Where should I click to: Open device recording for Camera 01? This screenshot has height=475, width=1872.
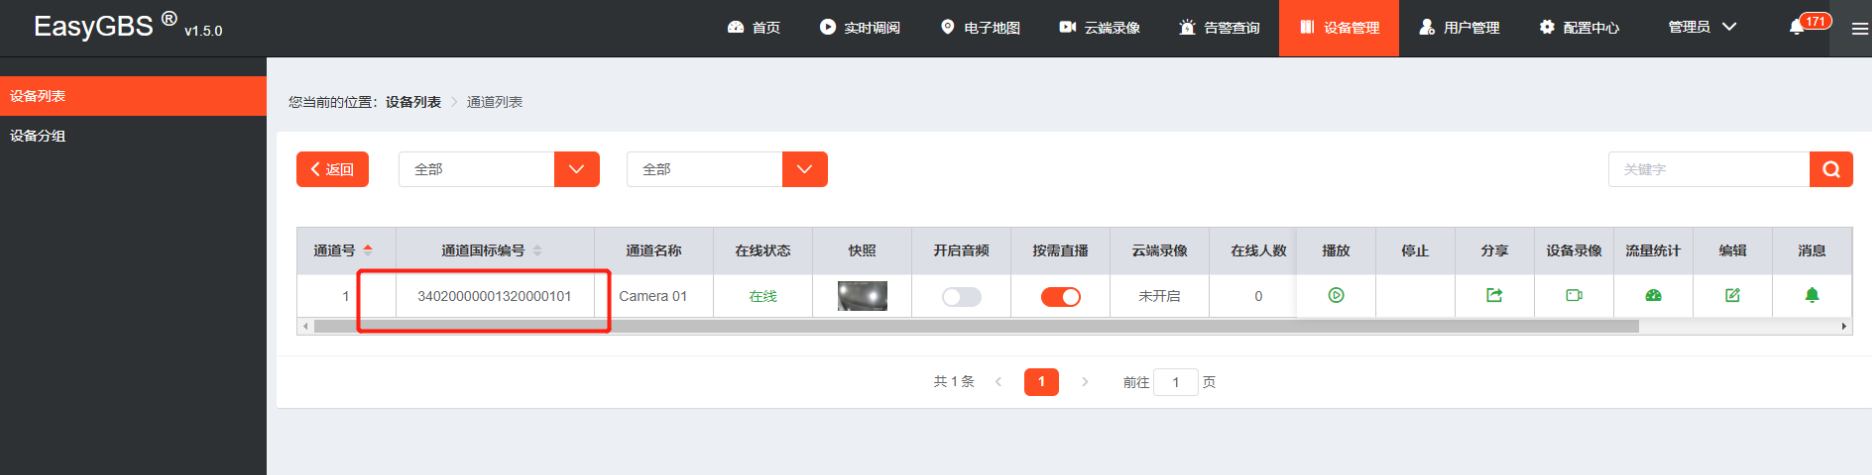pyautogui.click(x=1573, y=295)
